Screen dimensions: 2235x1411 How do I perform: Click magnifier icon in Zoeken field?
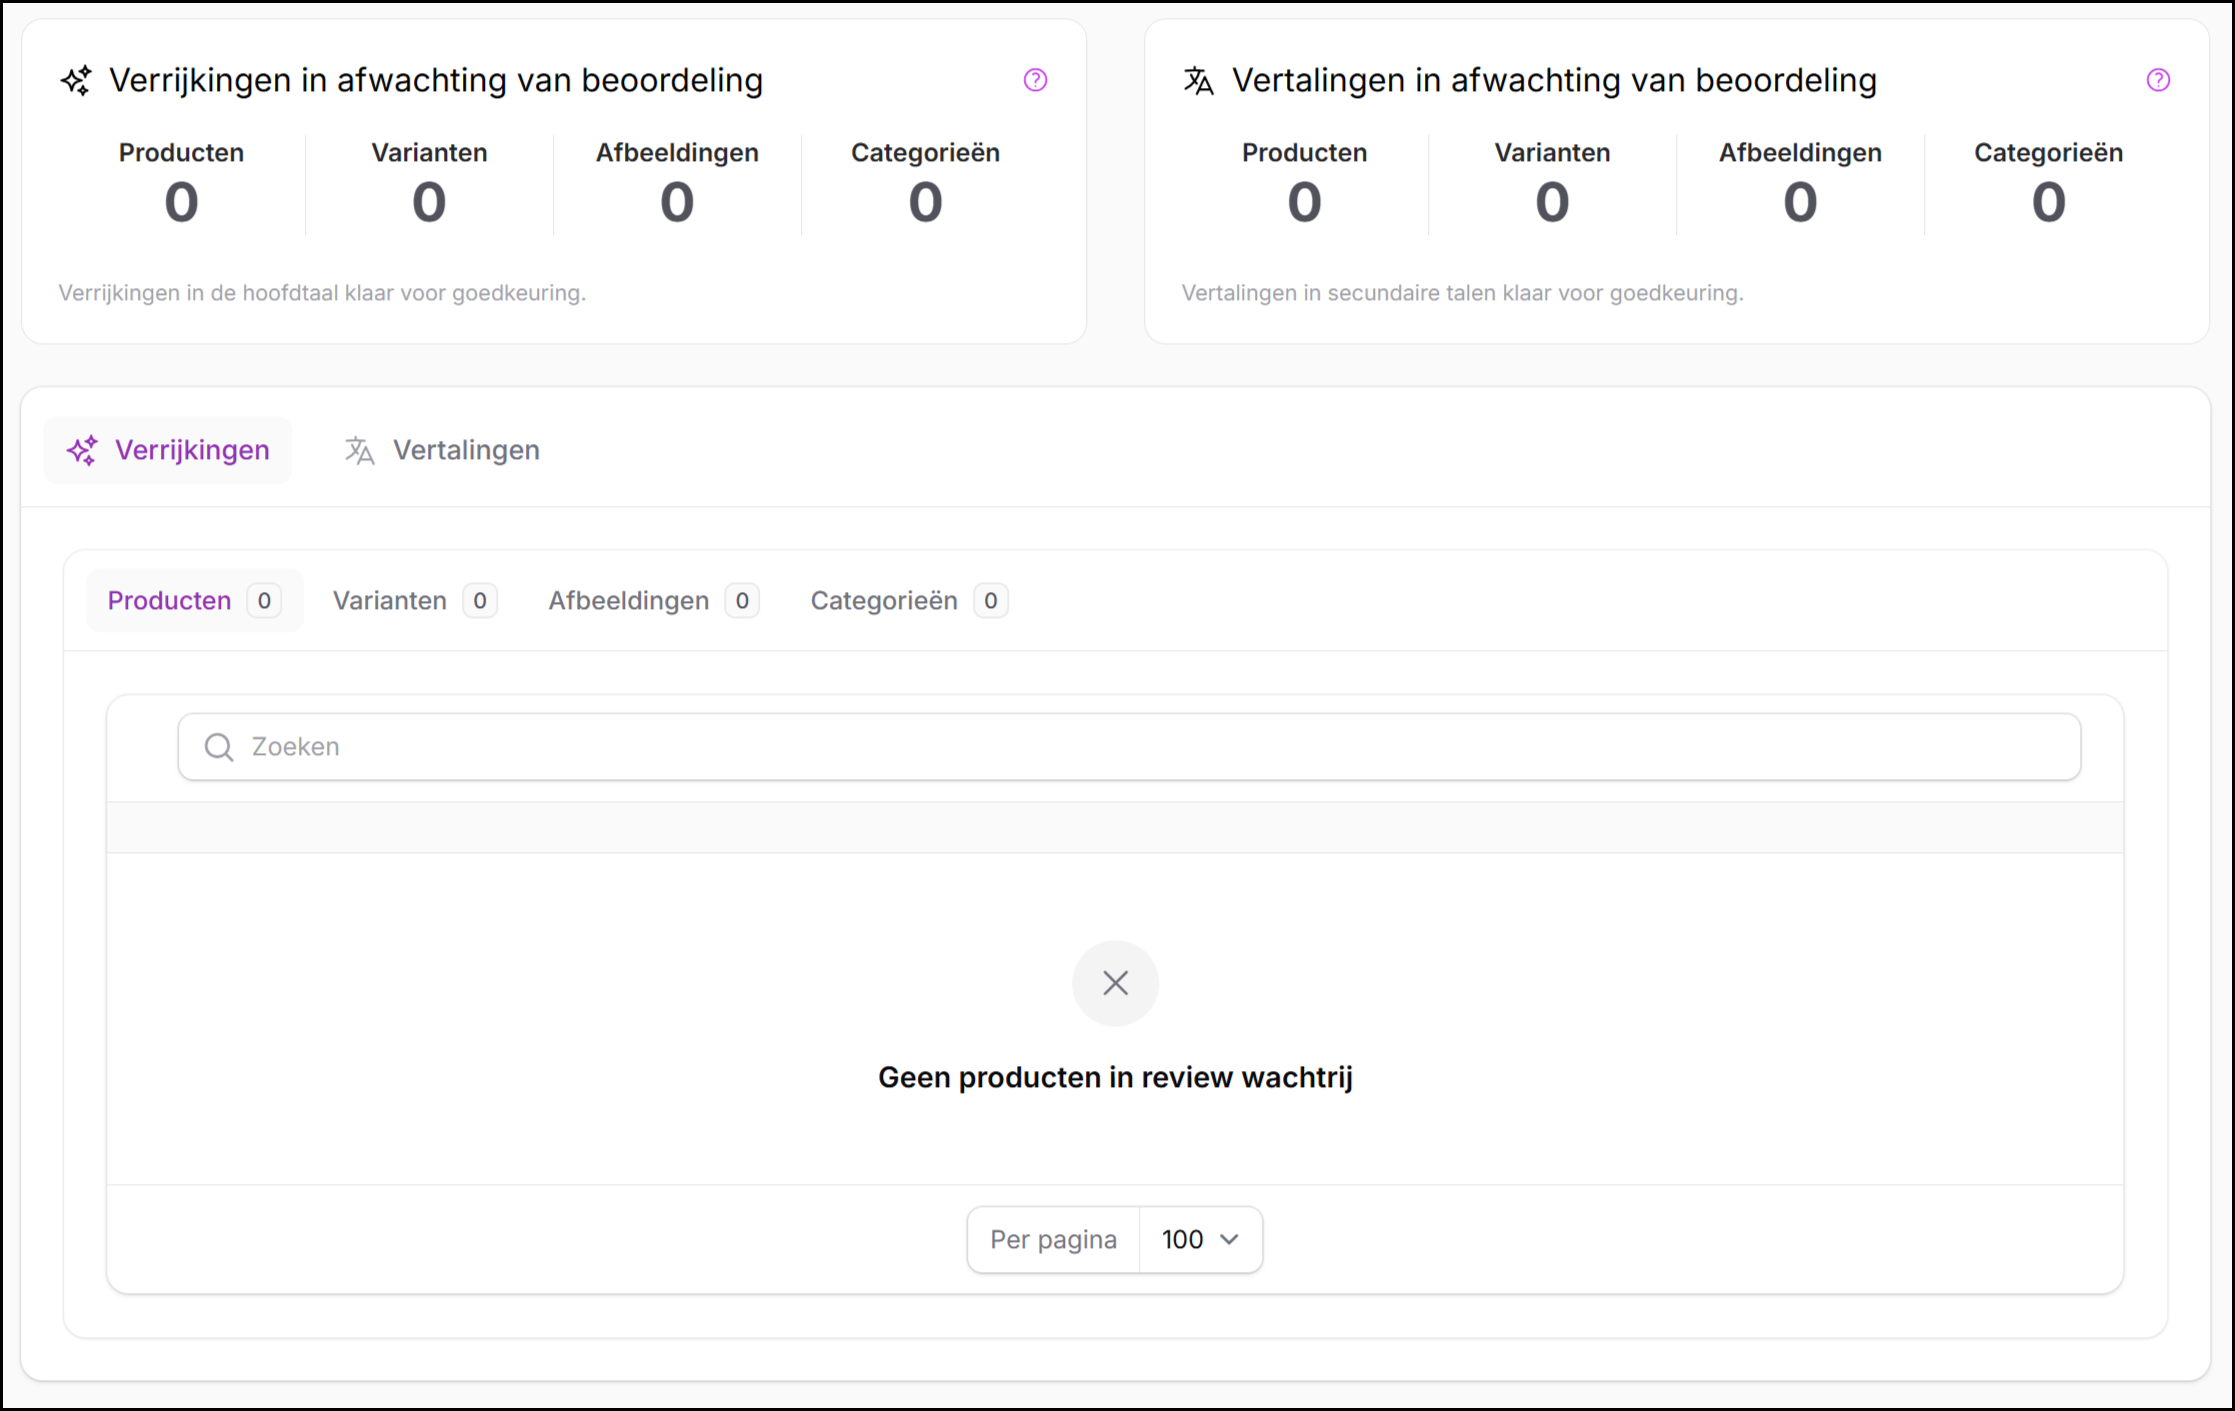(x=219, y=747)
